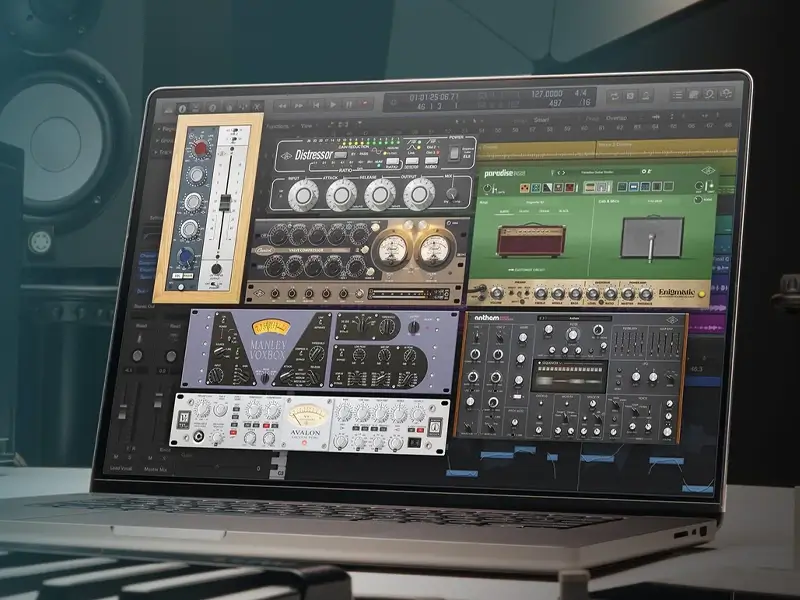Screen dimensions: 800x600
Task: Open the Loop Browser icon
Action: click(710, 94)
